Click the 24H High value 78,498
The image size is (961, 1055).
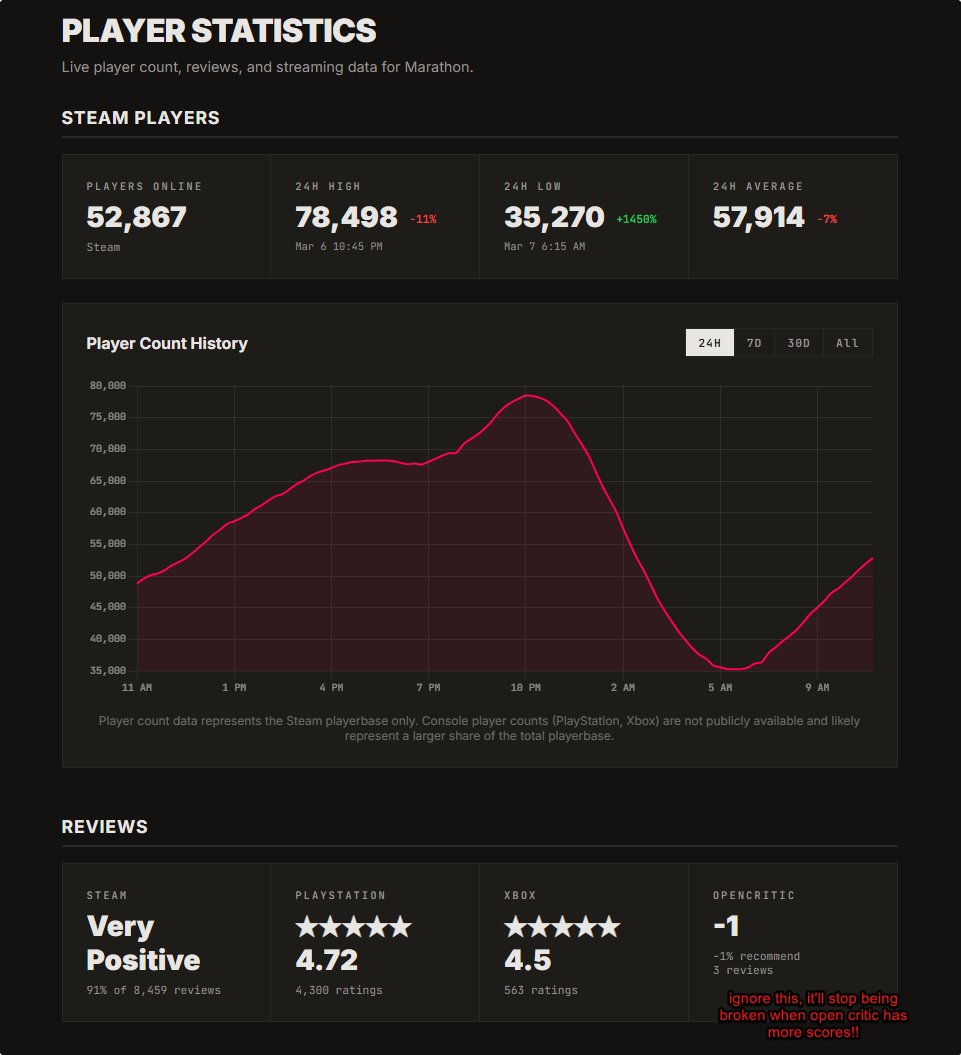[x=347, y=217]
